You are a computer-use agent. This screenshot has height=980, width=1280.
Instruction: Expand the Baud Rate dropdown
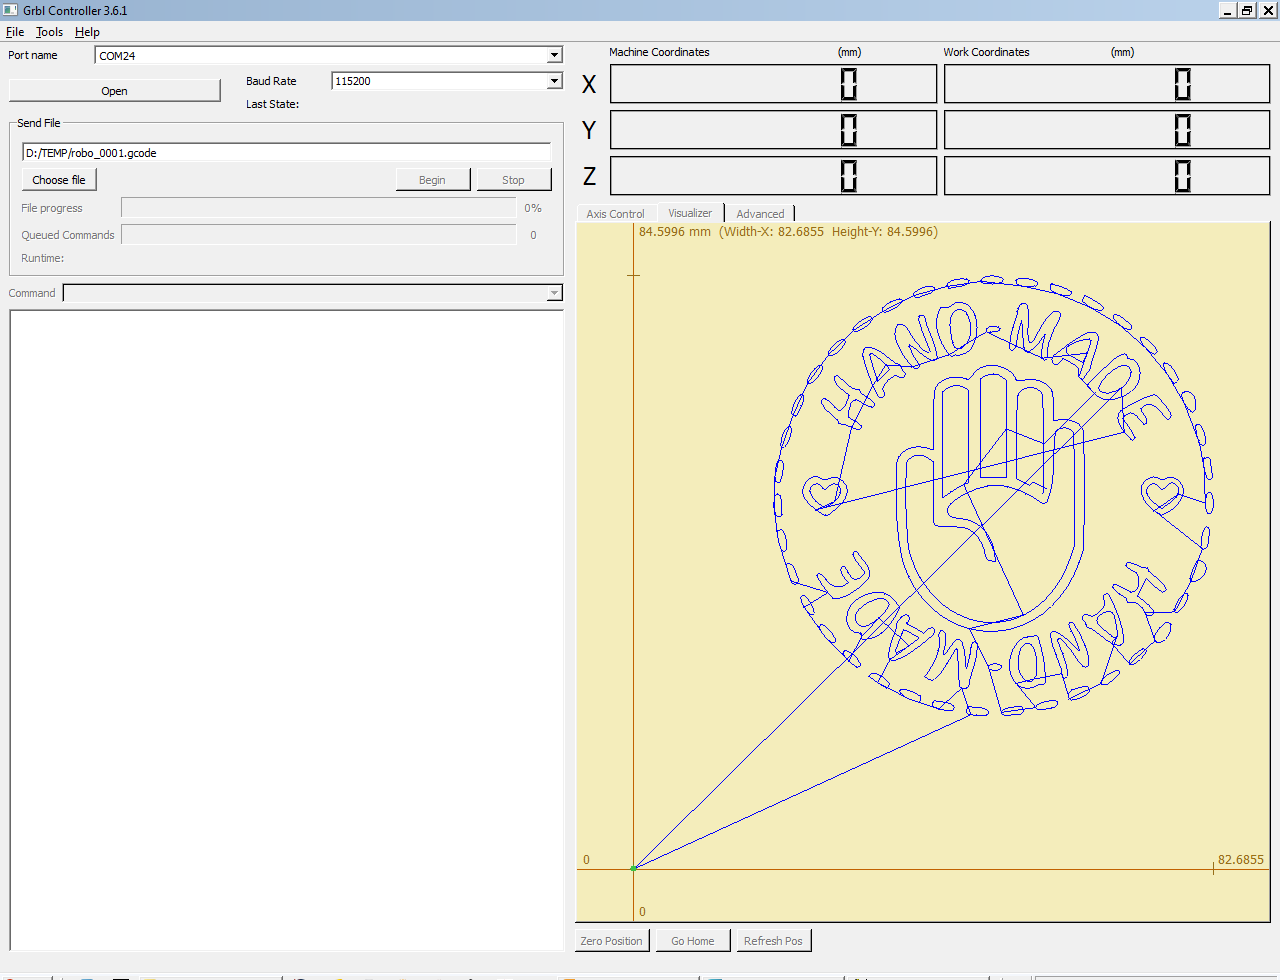[x=554, y=81]
